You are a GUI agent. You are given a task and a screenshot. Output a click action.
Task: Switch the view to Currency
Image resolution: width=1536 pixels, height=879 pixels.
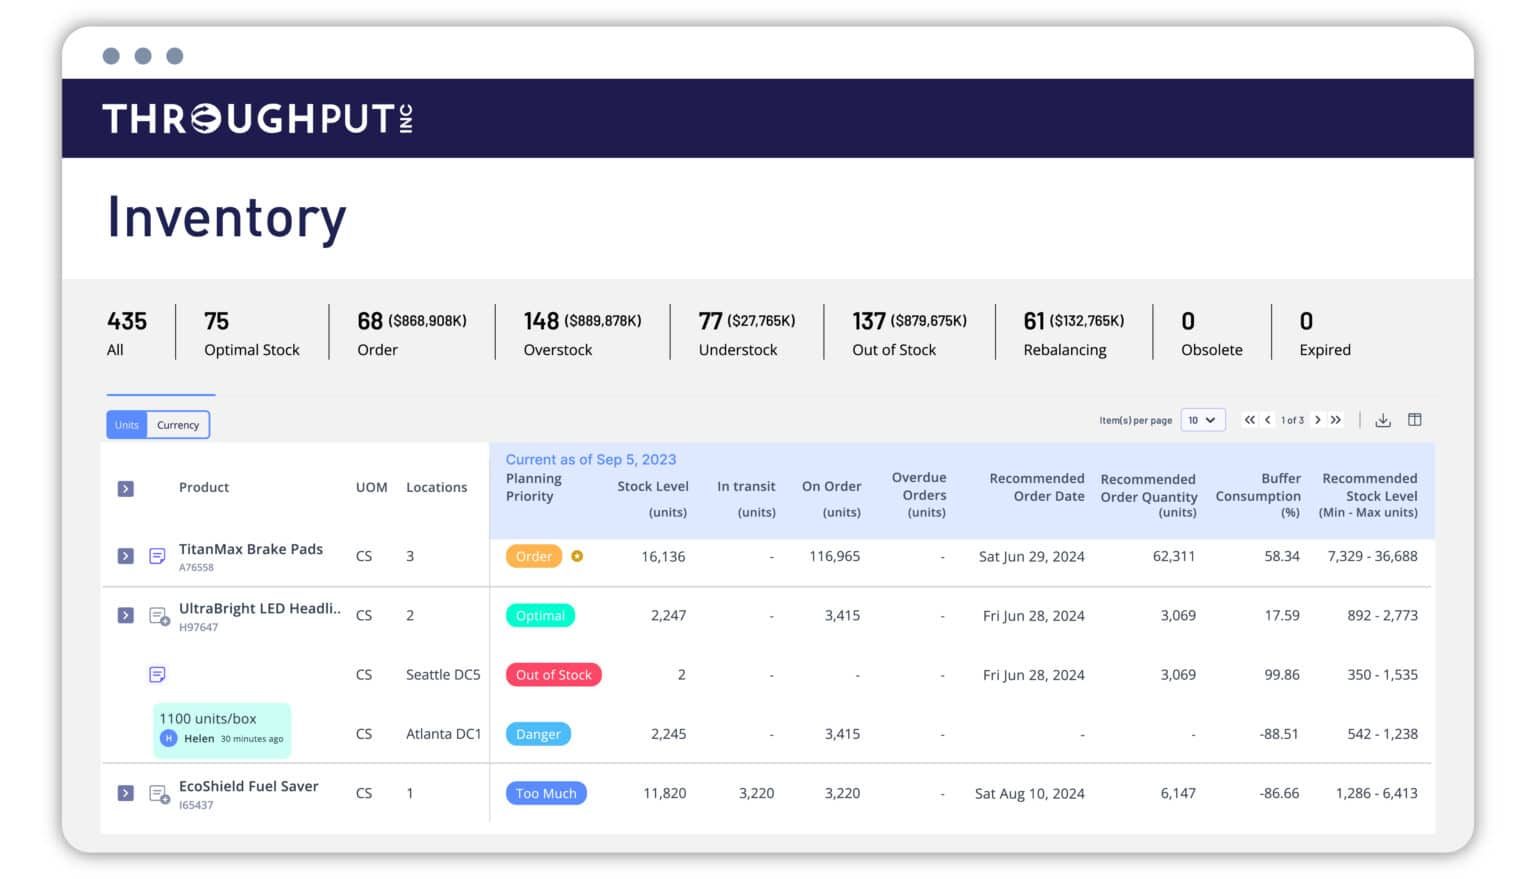[177, 424]
